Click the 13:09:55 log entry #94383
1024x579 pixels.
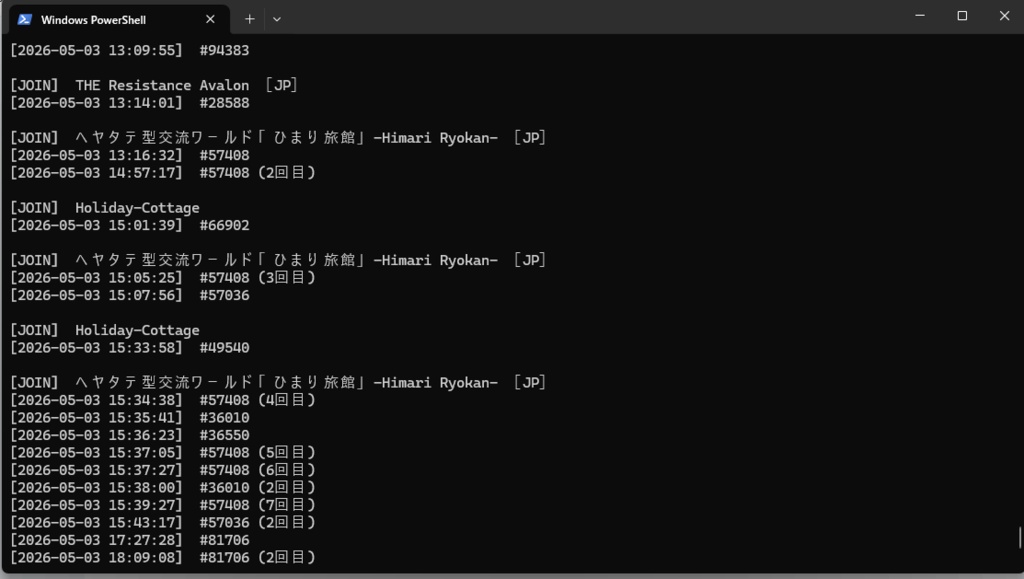pyautogui.click(x=129, y=50)
